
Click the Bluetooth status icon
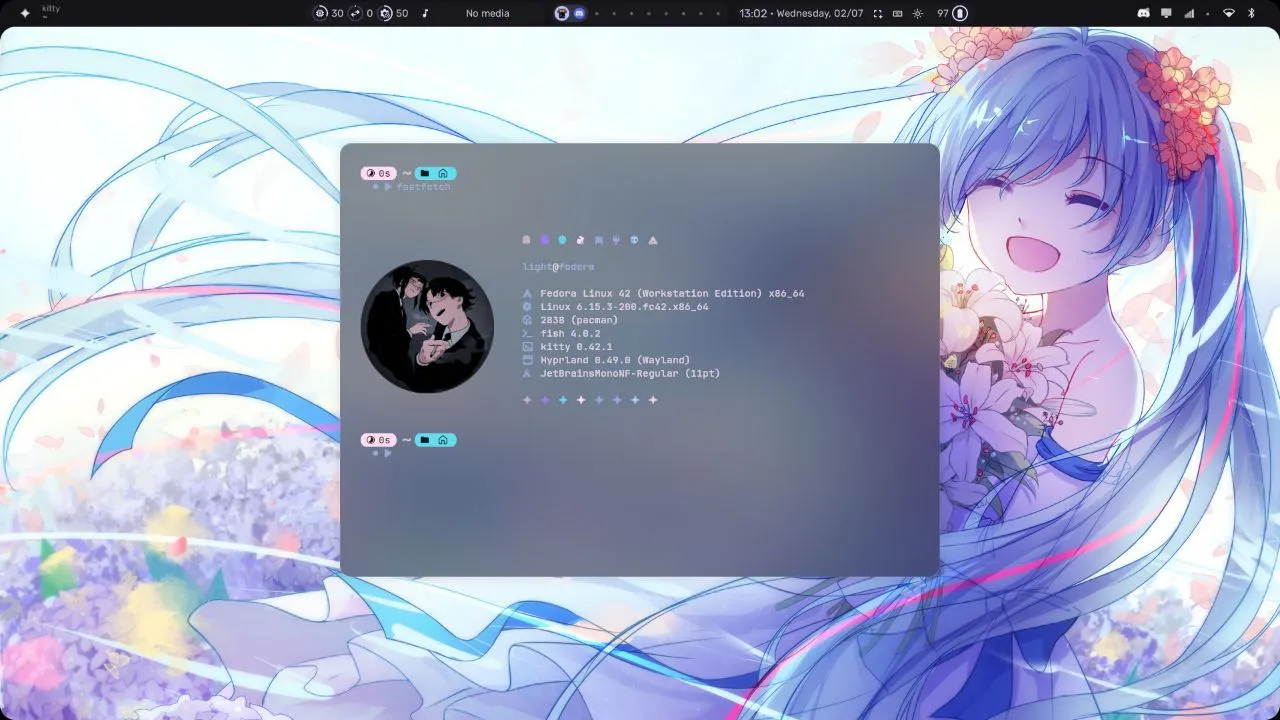[1251, 13]
